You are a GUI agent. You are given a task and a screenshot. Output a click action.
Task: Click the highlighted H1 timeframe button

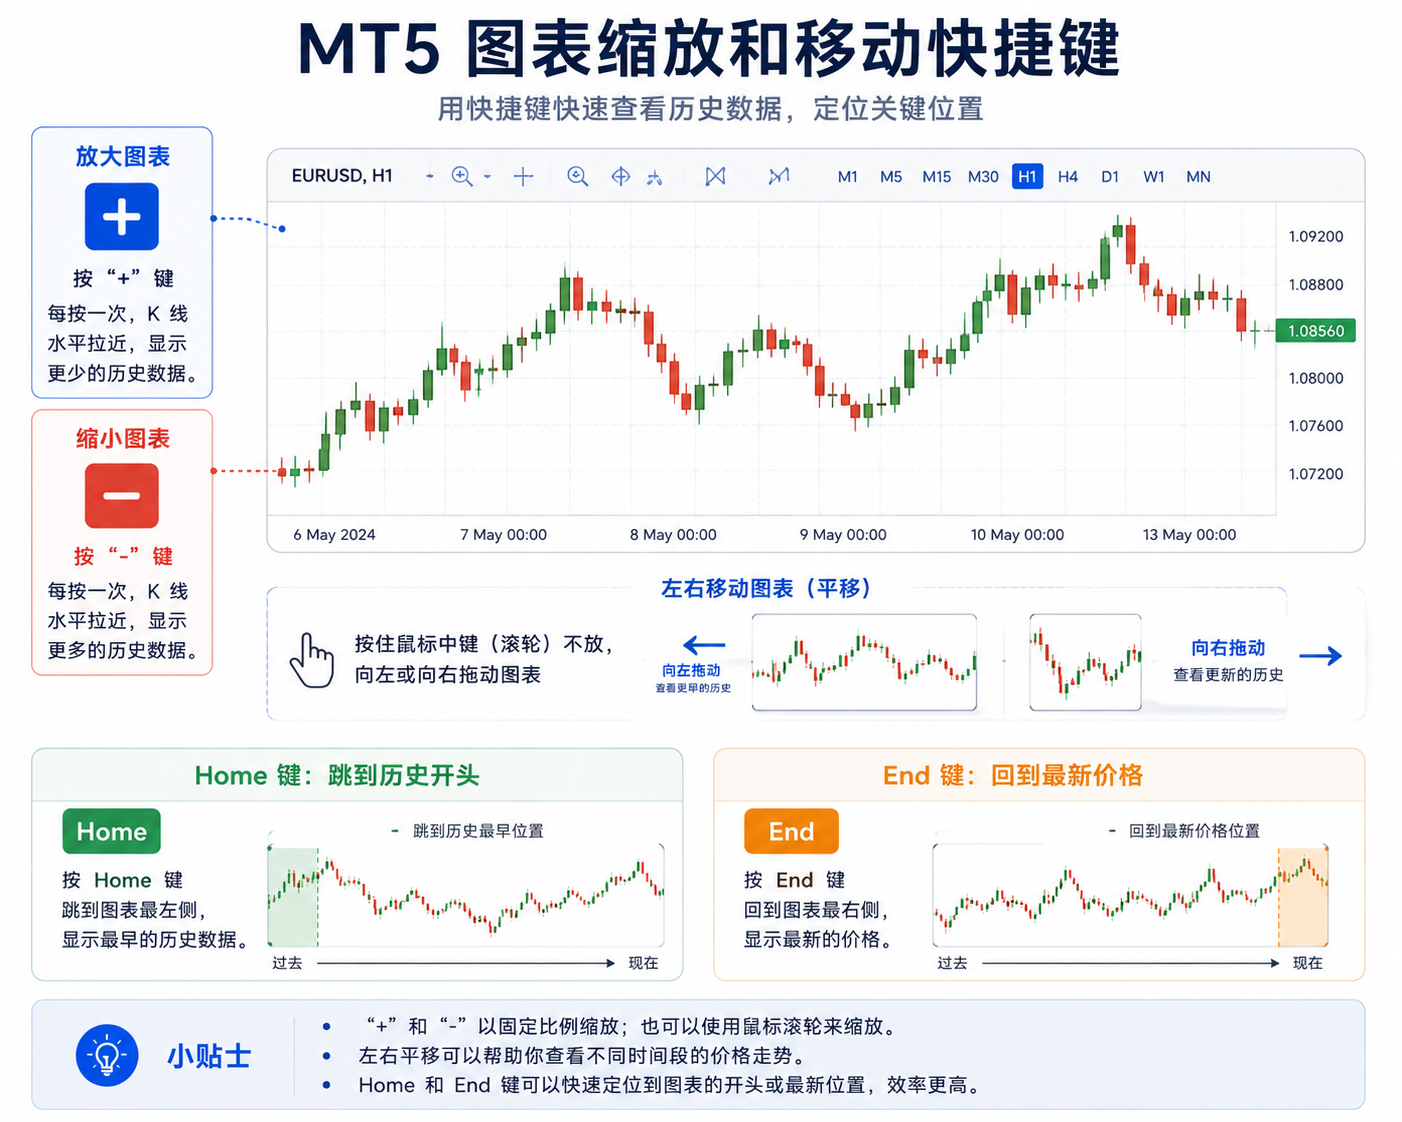[x=1027, y=176]
